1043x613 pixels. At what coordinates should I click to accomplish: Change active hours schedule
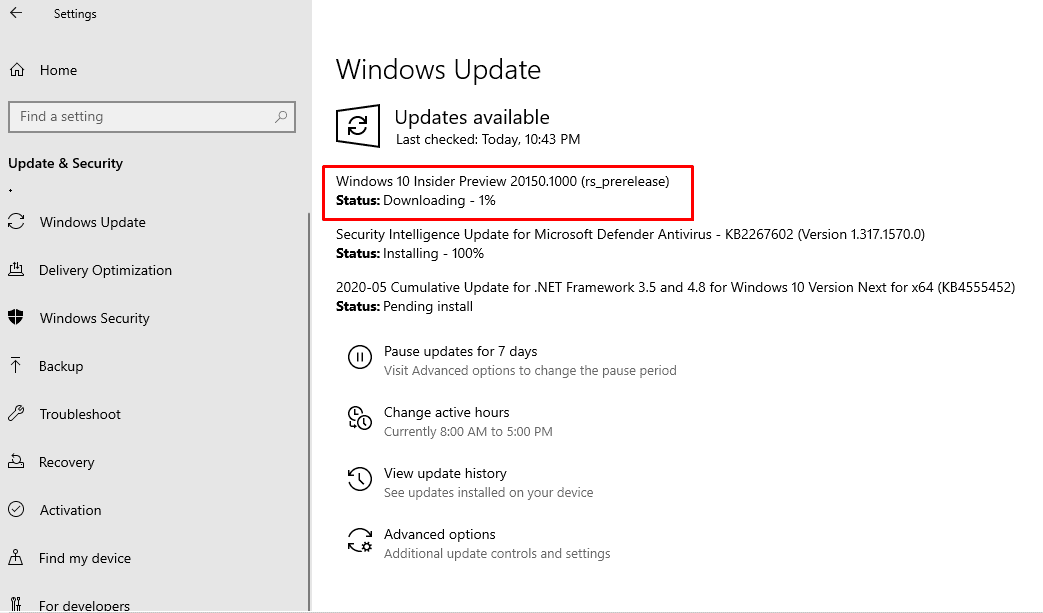coord(446,412)
